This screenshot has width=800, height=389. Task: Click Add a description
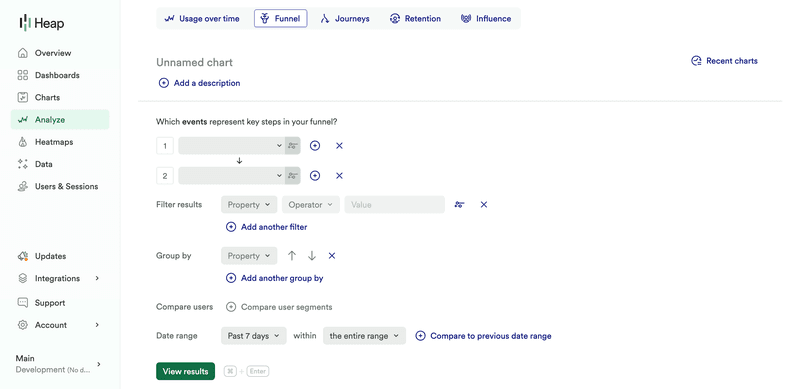pos(199,83)
